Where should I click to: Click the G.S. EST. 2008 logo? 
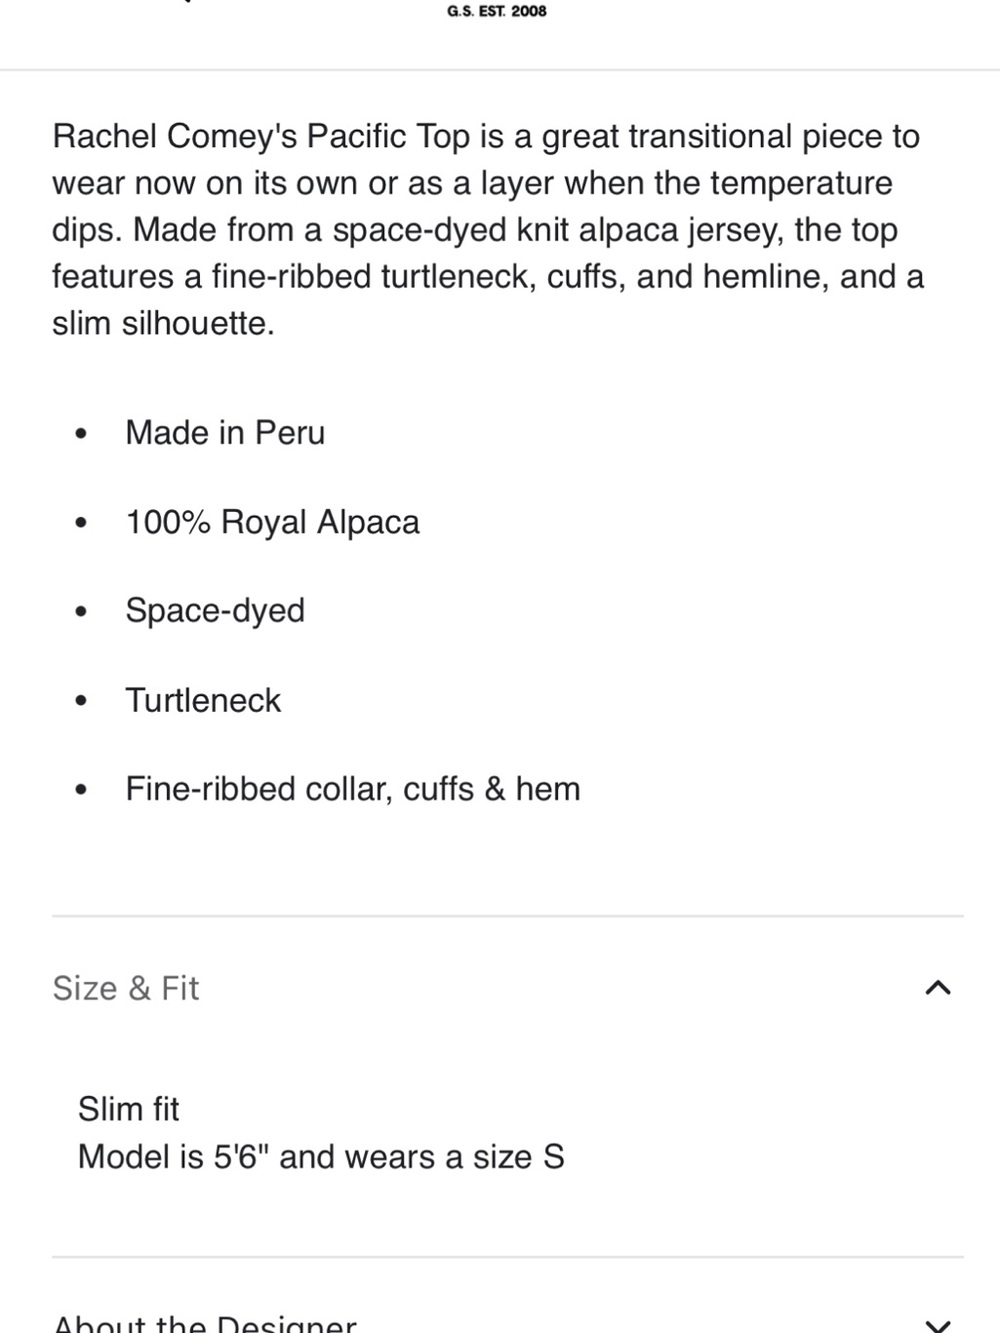pos(497,11)
